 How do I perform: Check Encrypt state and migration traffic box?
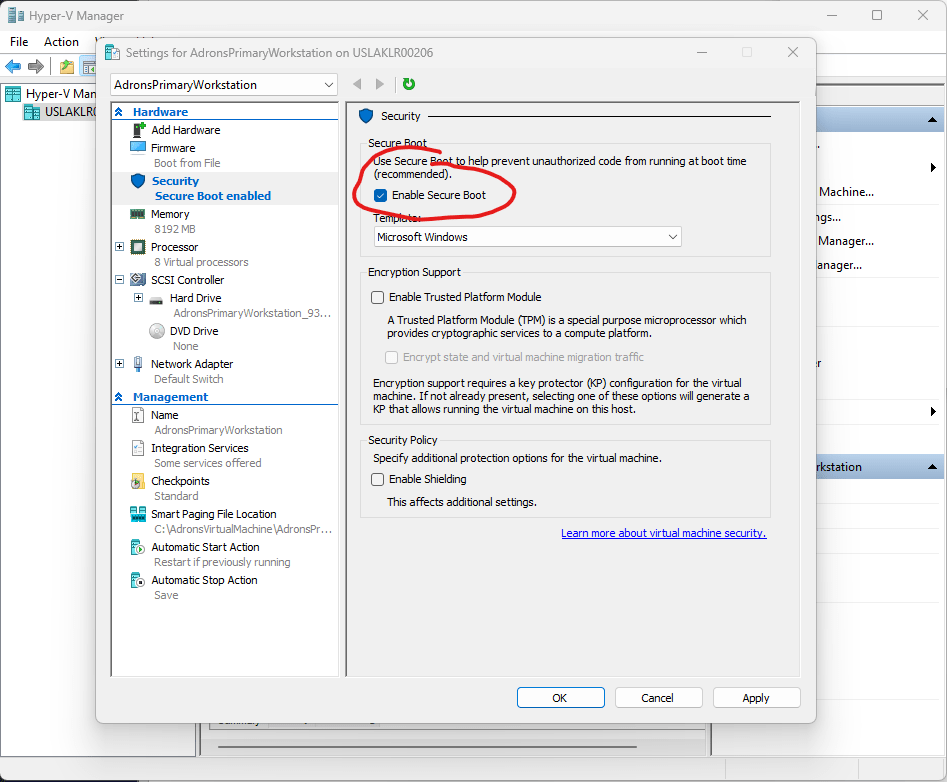[x=391, y=357]
